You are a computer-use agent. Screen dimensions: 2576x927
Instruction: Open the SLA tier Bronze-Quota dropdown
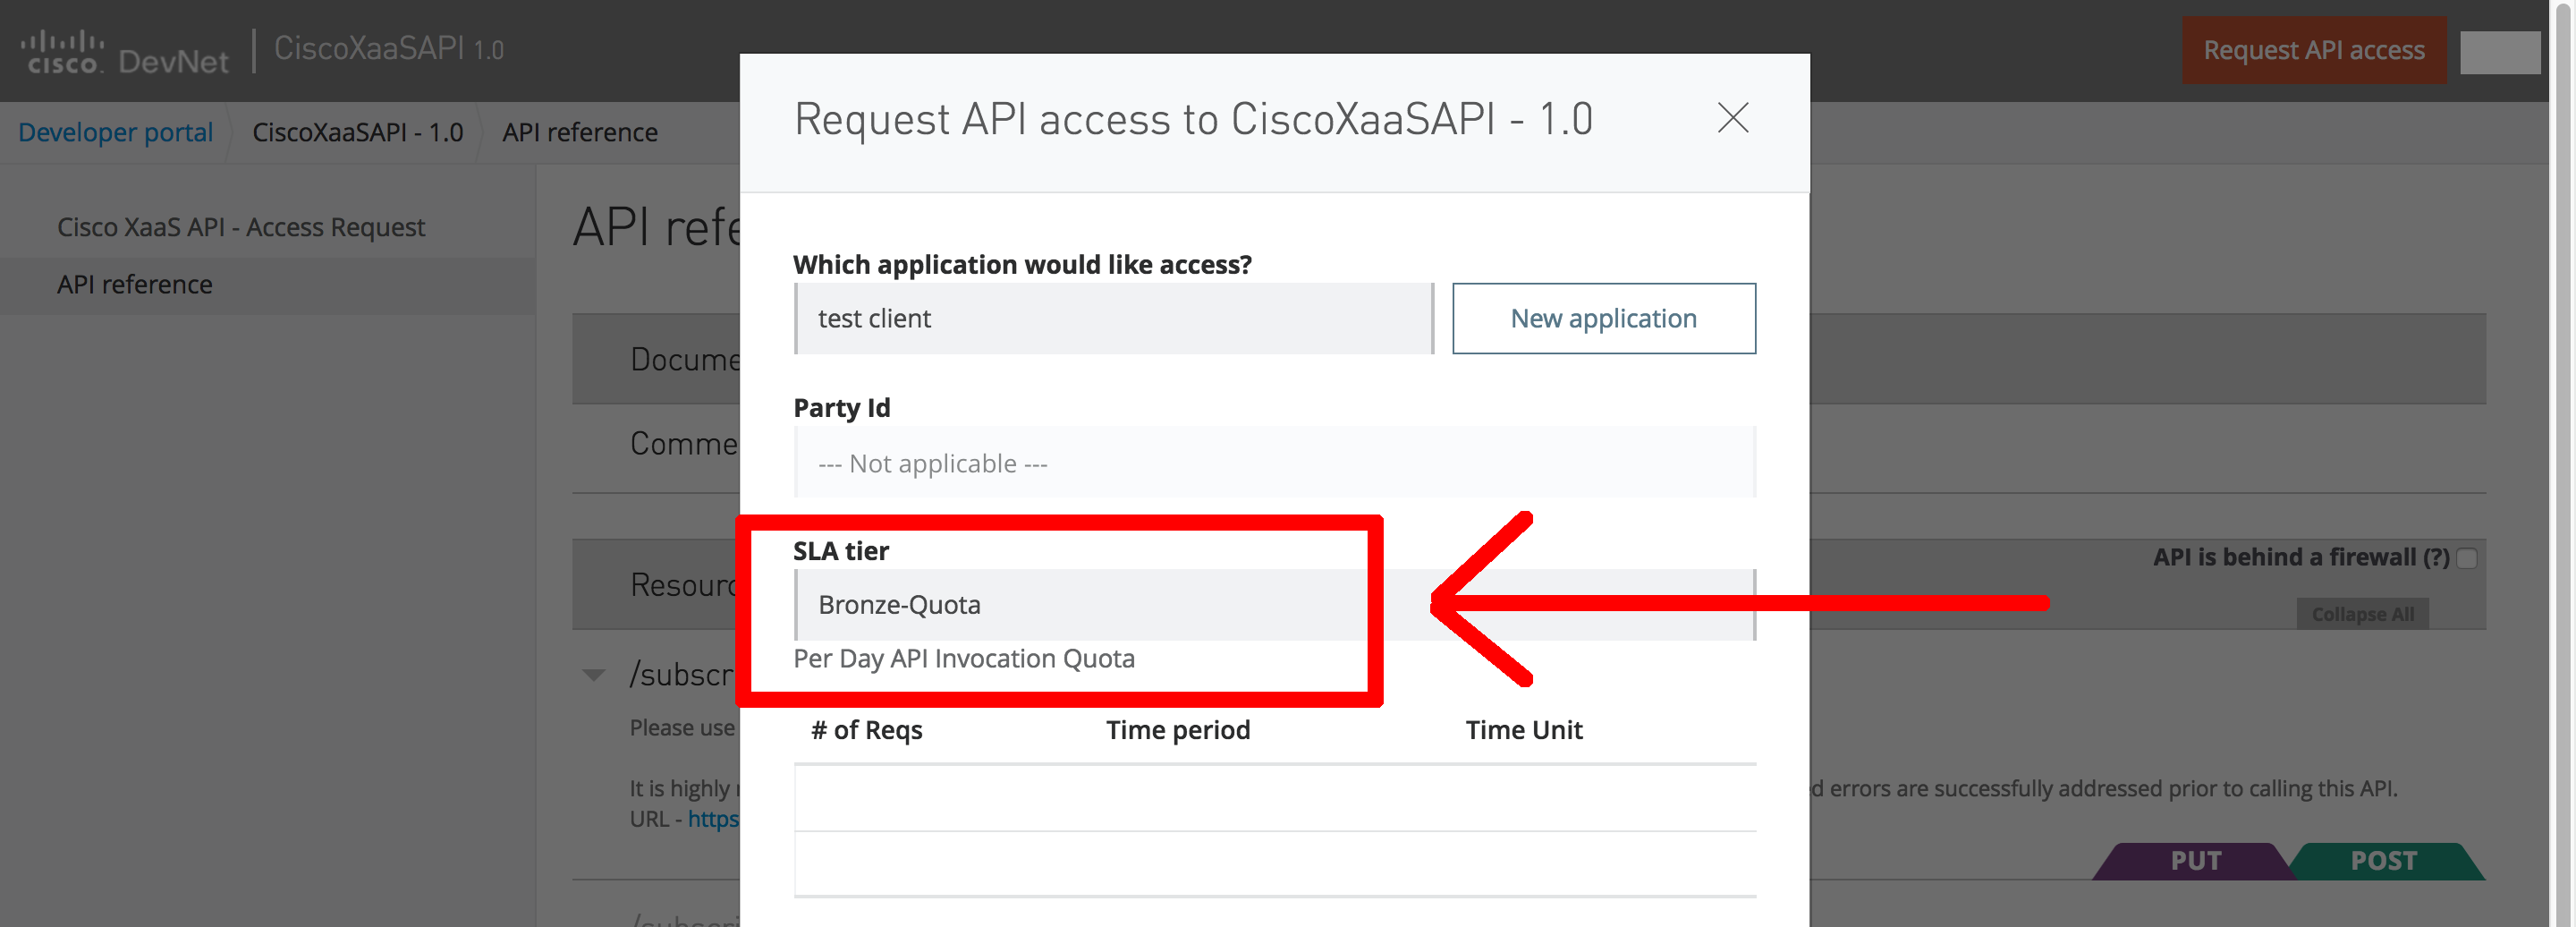coord(1274,605)
